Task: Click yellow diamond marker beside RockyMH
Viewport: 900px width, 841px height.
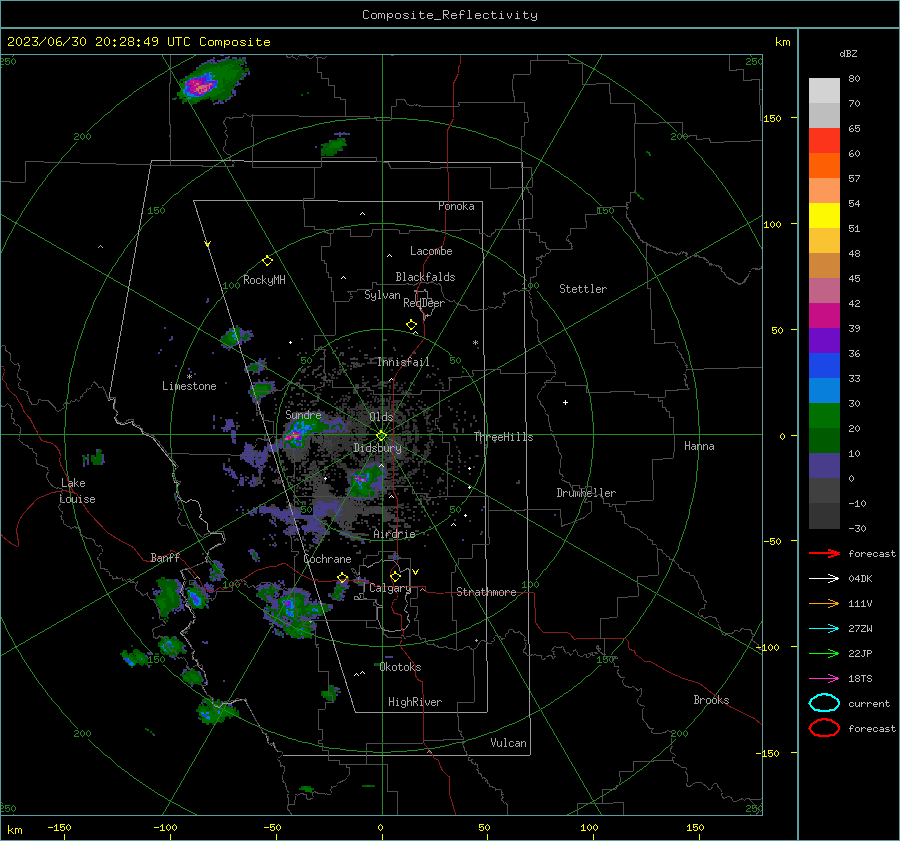Action: [x=267, y=261]
